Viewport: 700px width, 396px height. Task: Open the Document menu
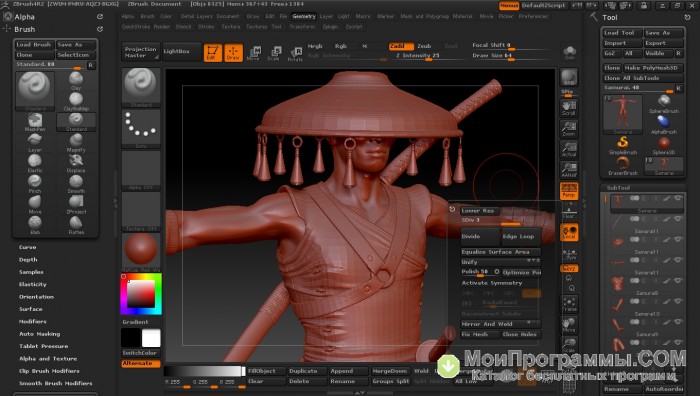[x=228, y=16]
